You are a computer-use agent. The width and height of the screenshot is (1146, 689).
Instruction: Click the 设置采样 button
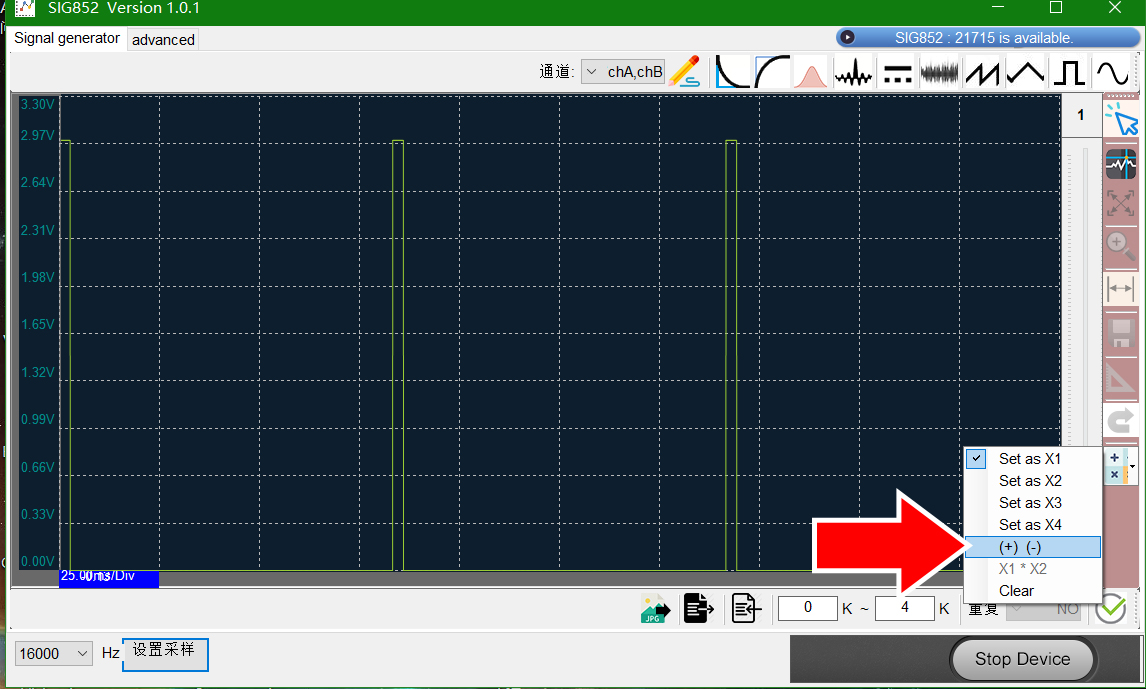(164, 654)
